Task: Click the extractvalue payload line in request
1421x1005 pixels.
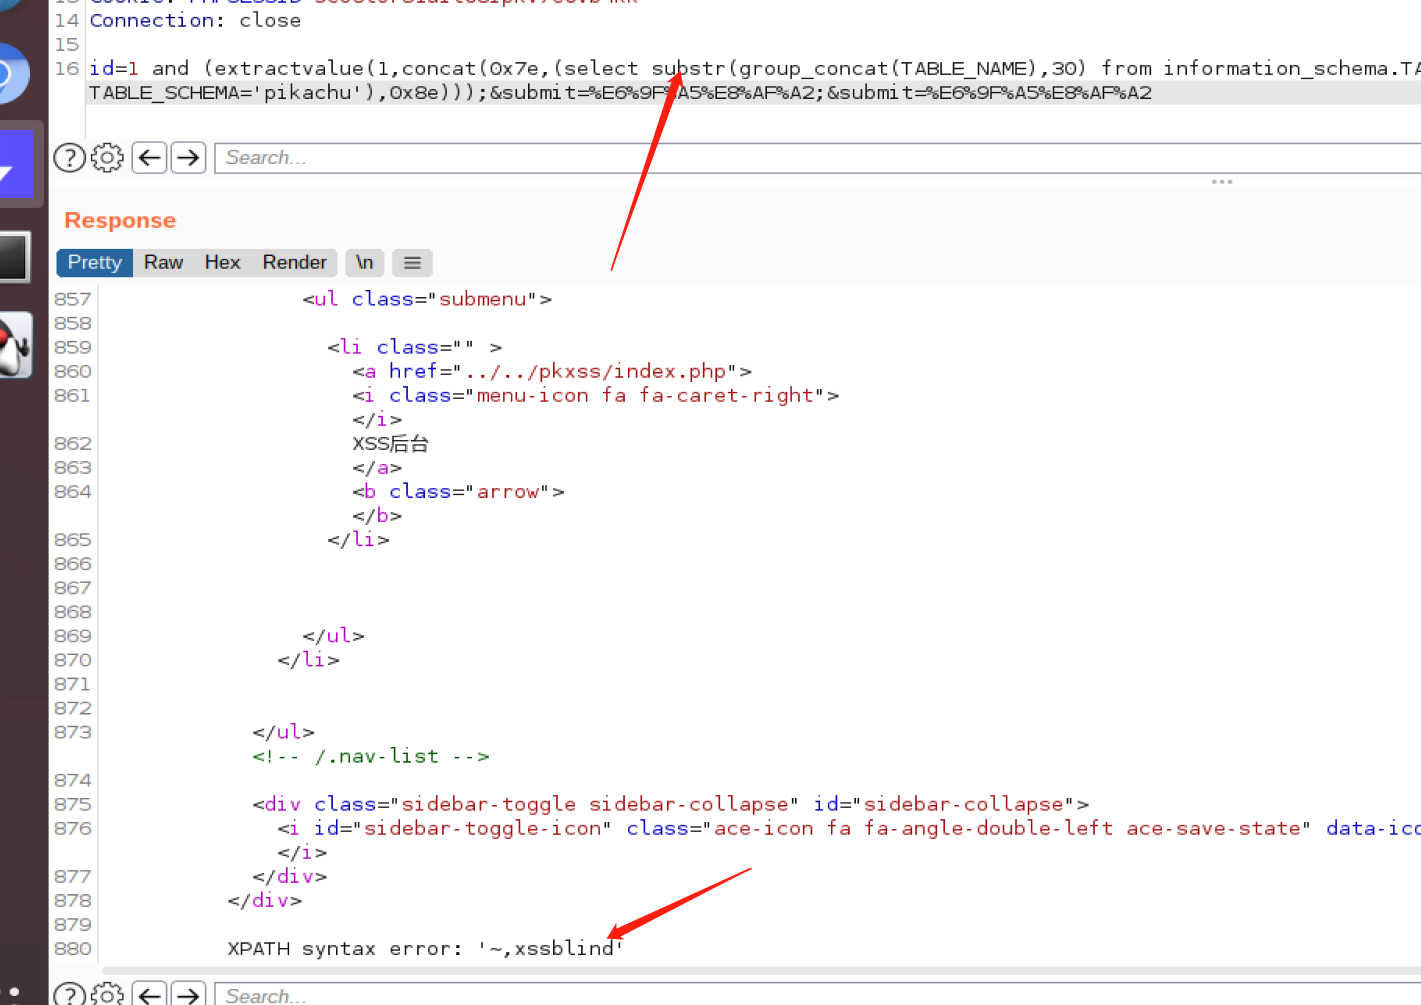Action: [755, 68]
